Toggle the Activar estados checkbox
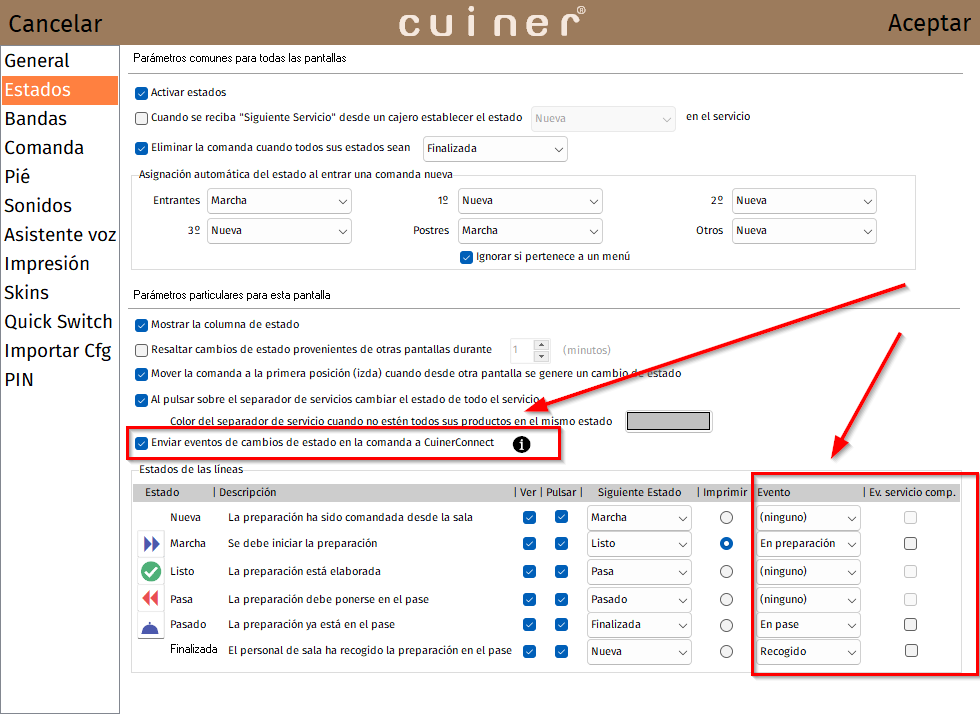This screenshot has width=980, height=714. coord(141,93)
